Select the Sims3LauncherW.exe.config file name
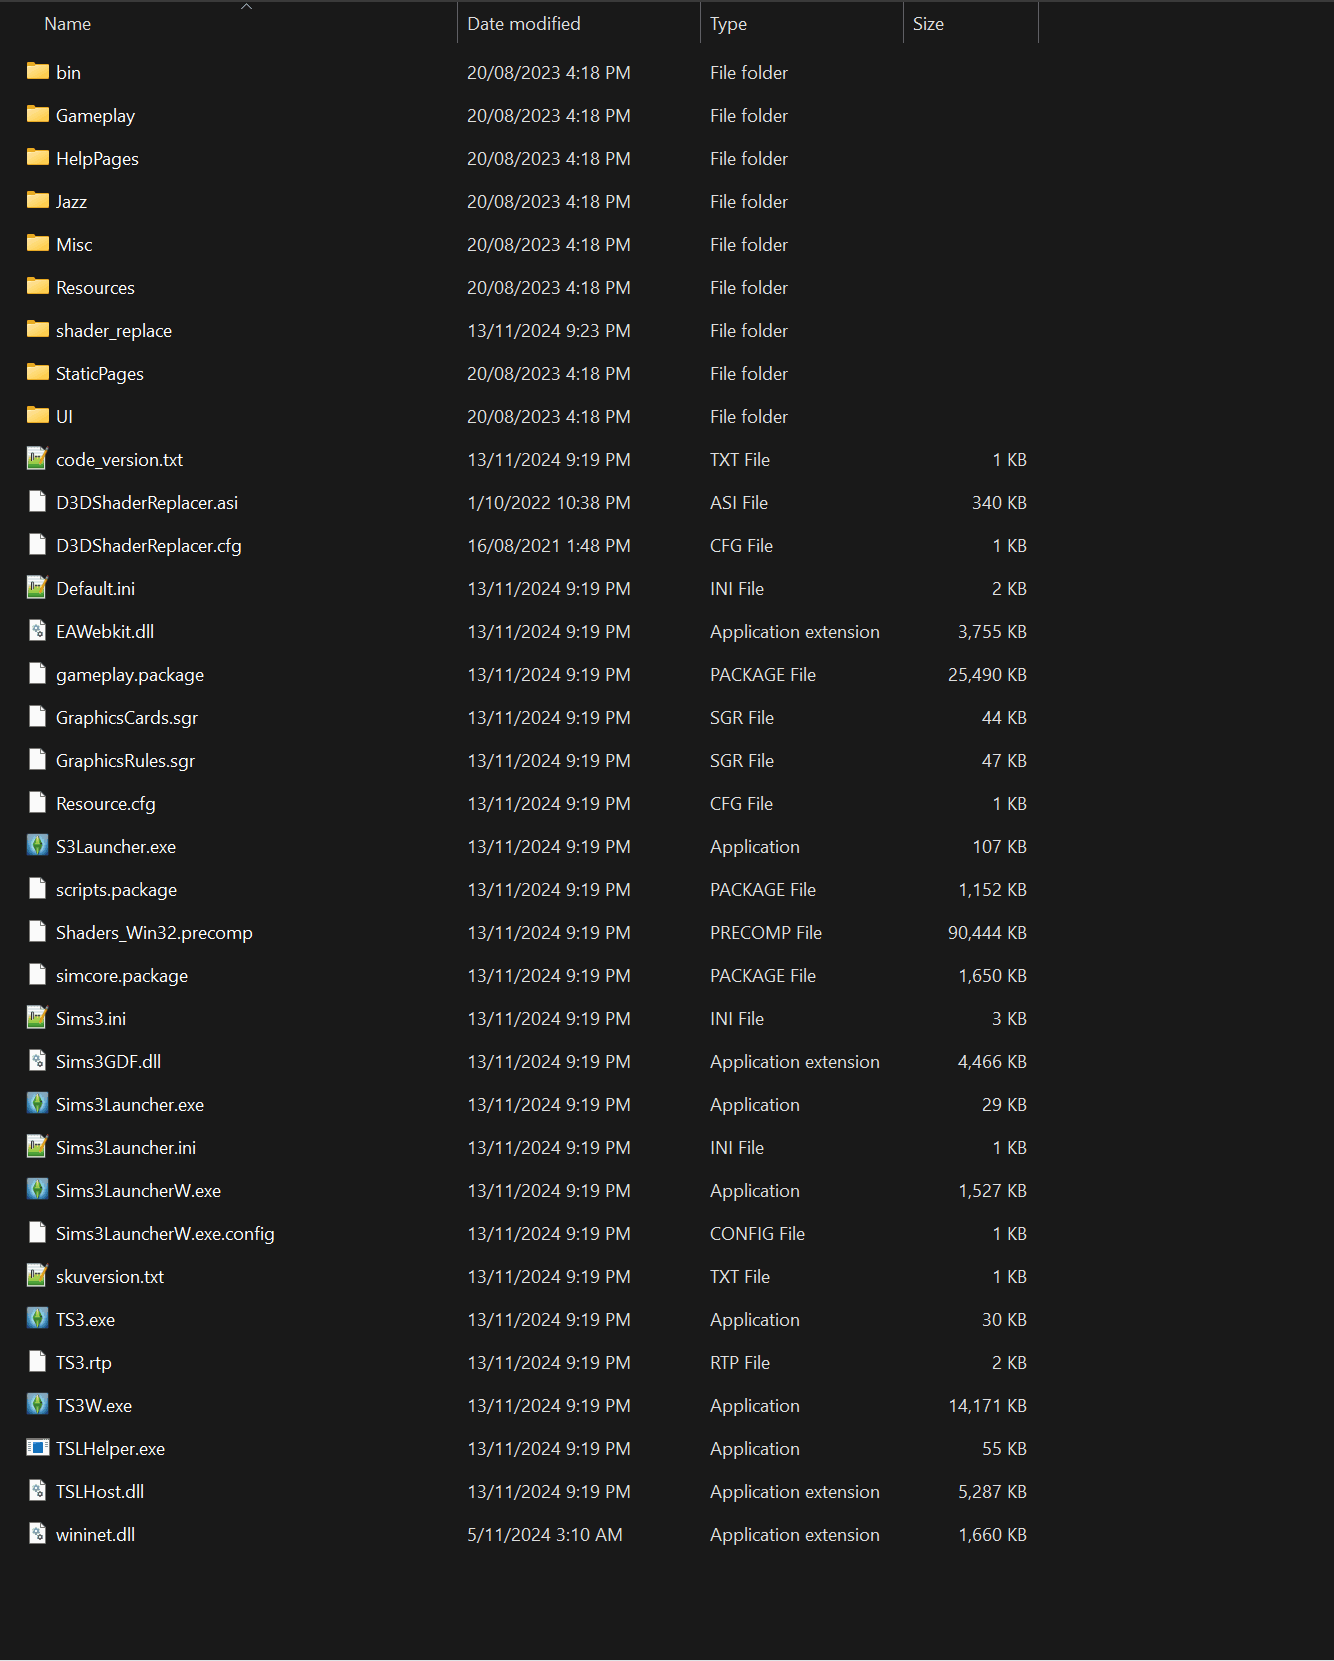 tap(165, 1234)
